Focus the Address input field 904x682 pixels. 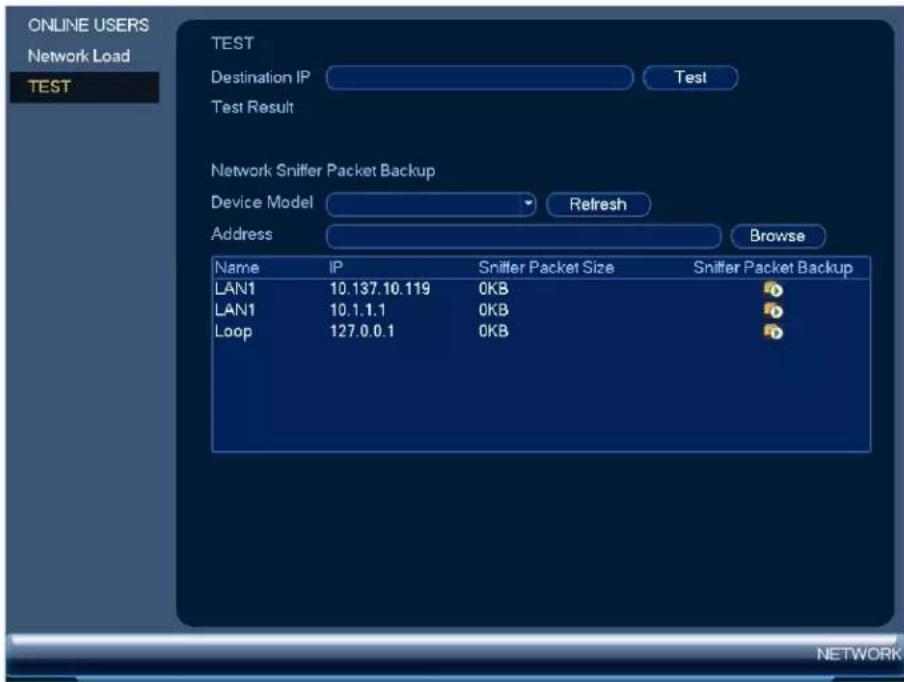pos(523,236)
